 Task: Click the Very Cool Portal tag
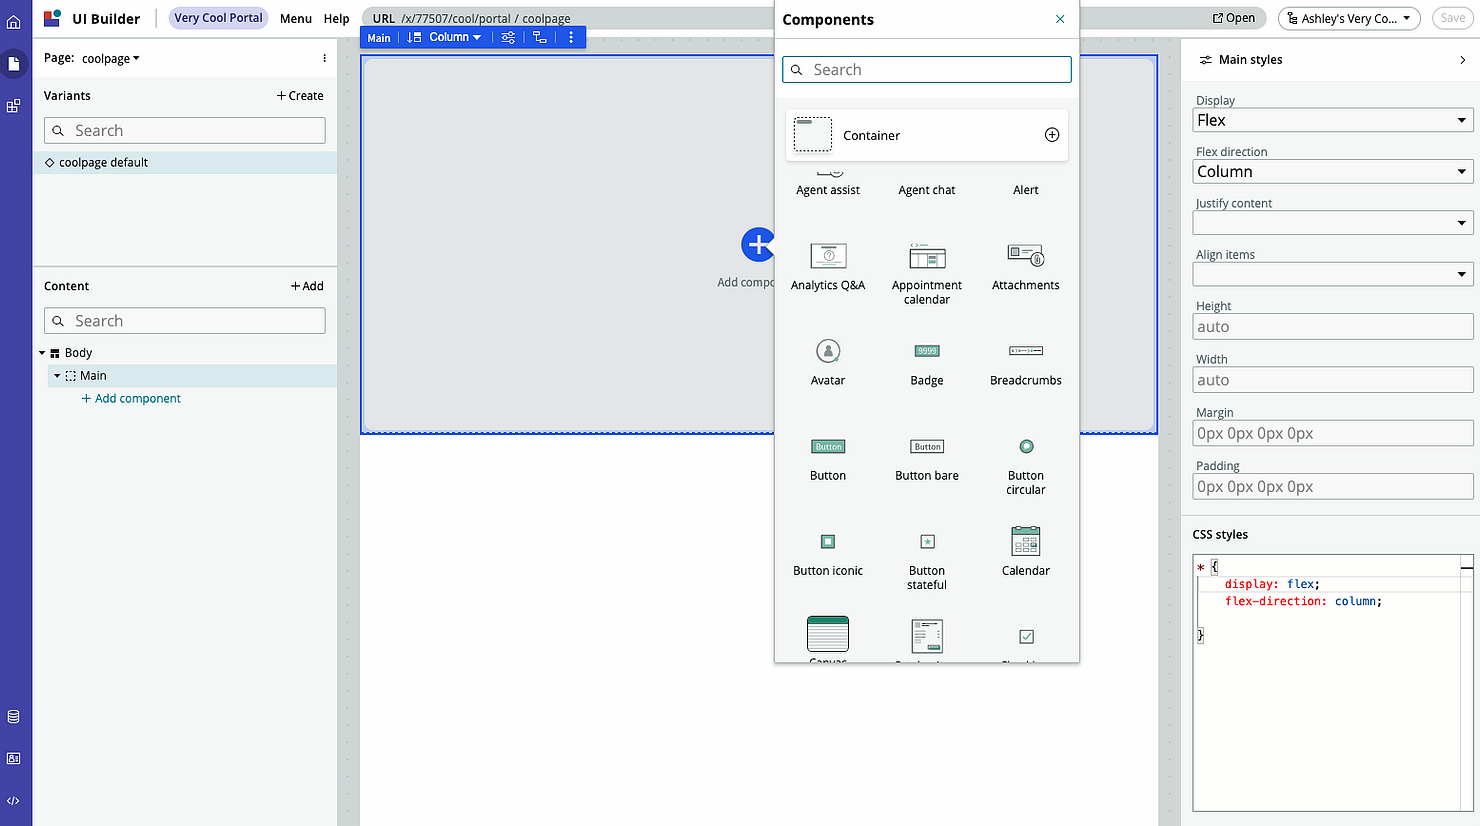click(x=218, y=18)
